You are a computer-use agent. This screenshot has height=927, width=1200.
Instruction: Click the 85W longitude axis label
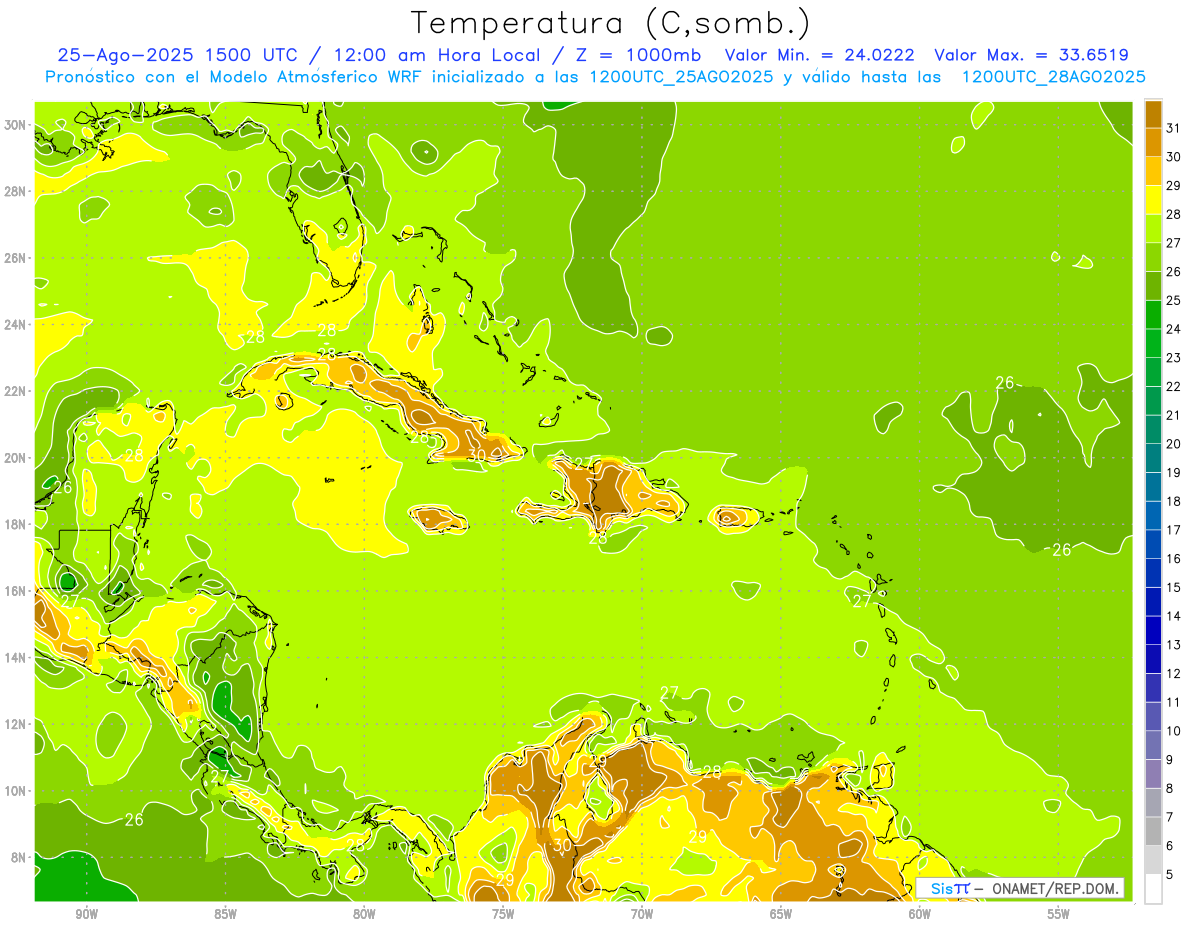pos(225,913)
